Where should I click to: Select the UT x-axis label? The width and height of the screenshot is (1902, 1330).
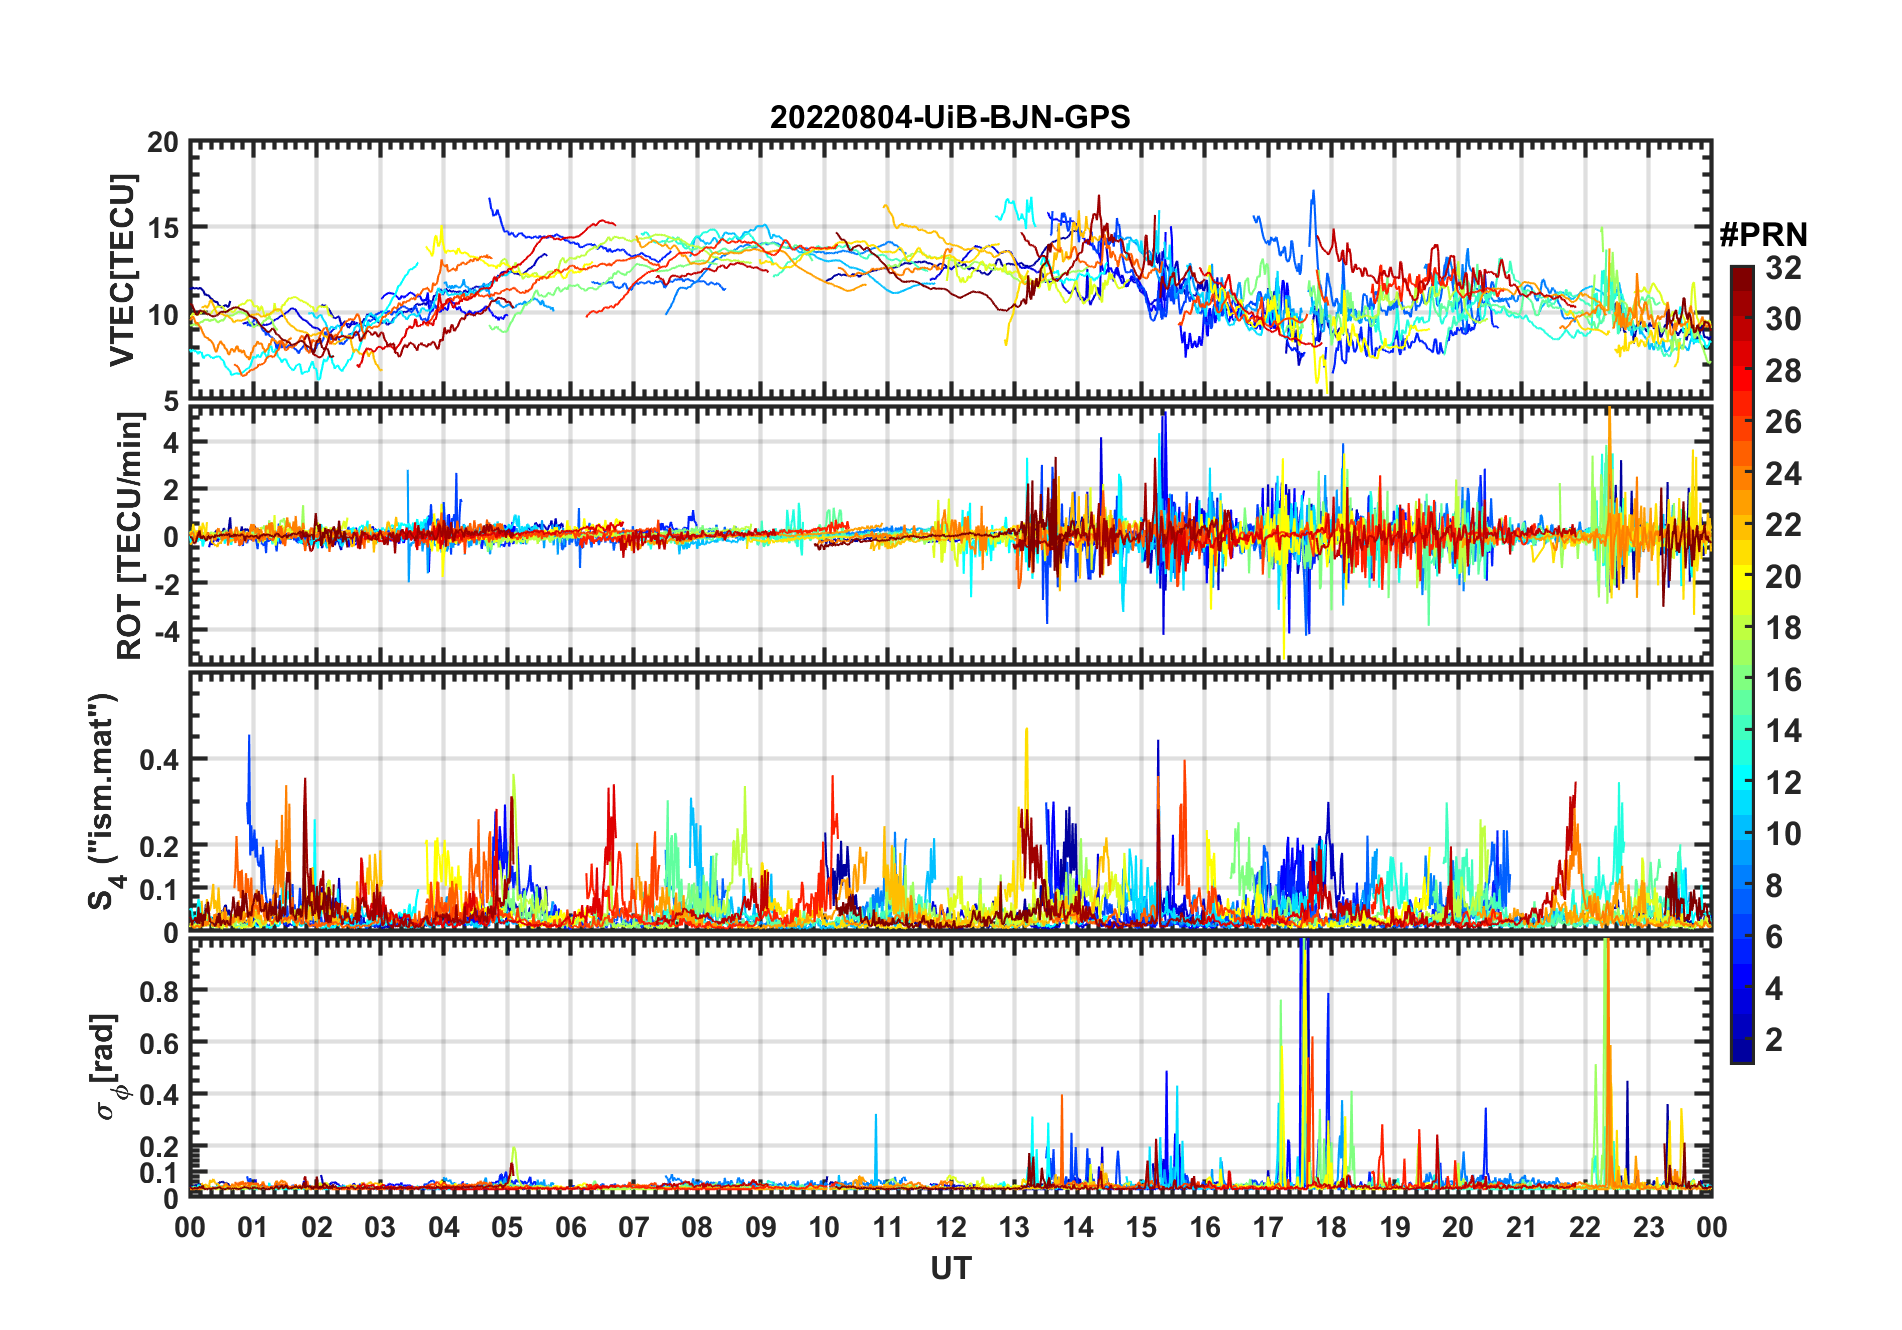951,1269
